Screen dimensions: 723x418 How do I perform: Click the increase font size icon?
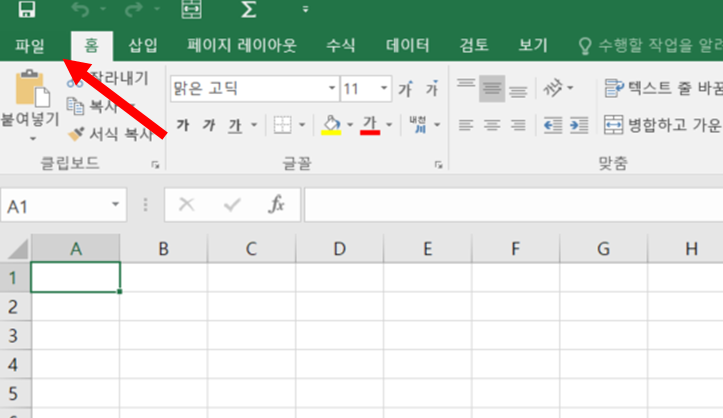pyautogui.click(x=406, y=88)
